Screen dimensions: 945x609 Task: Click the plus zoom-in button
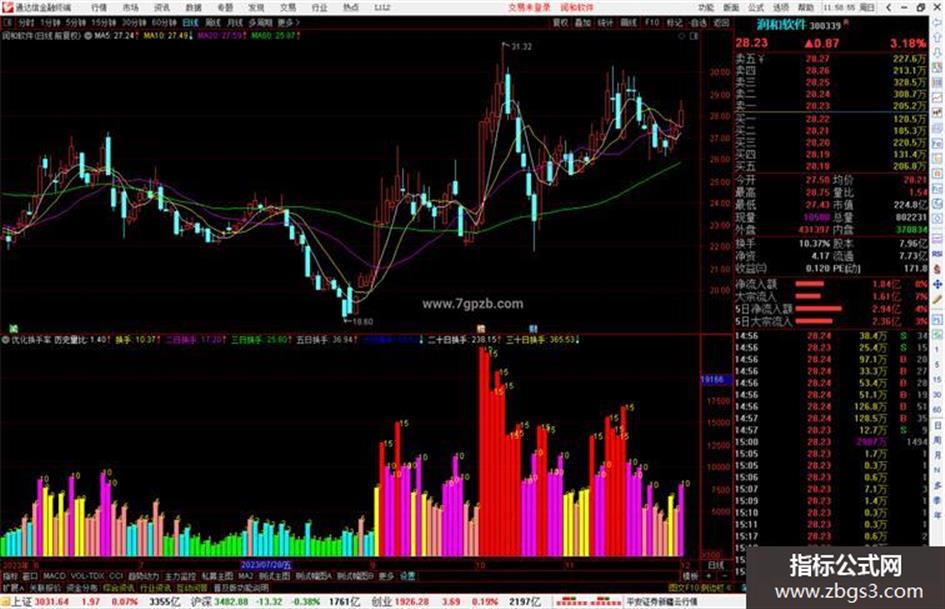pos(709,576)
